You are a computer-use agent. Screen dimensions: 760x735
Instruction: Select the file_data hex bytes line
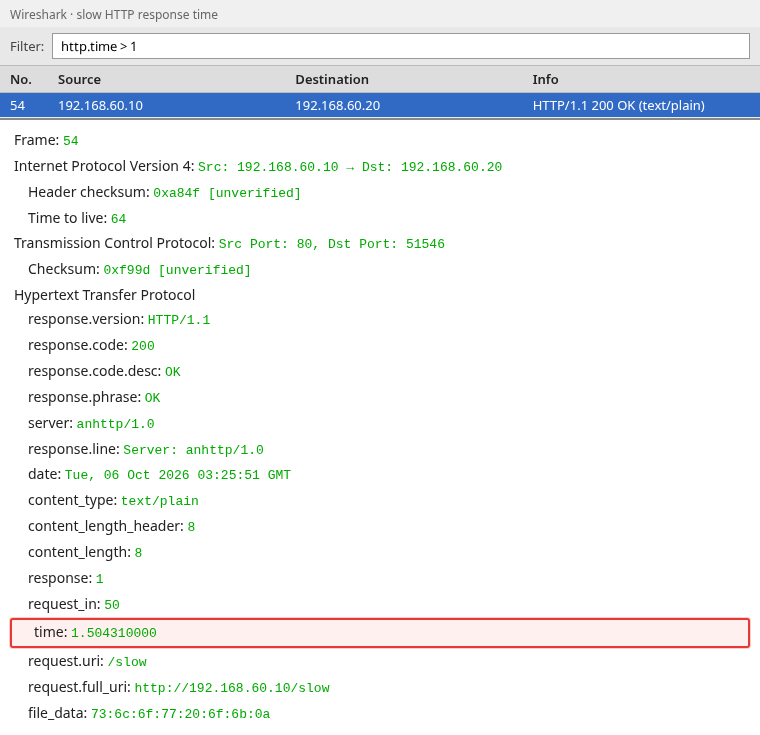coord(149,713)
